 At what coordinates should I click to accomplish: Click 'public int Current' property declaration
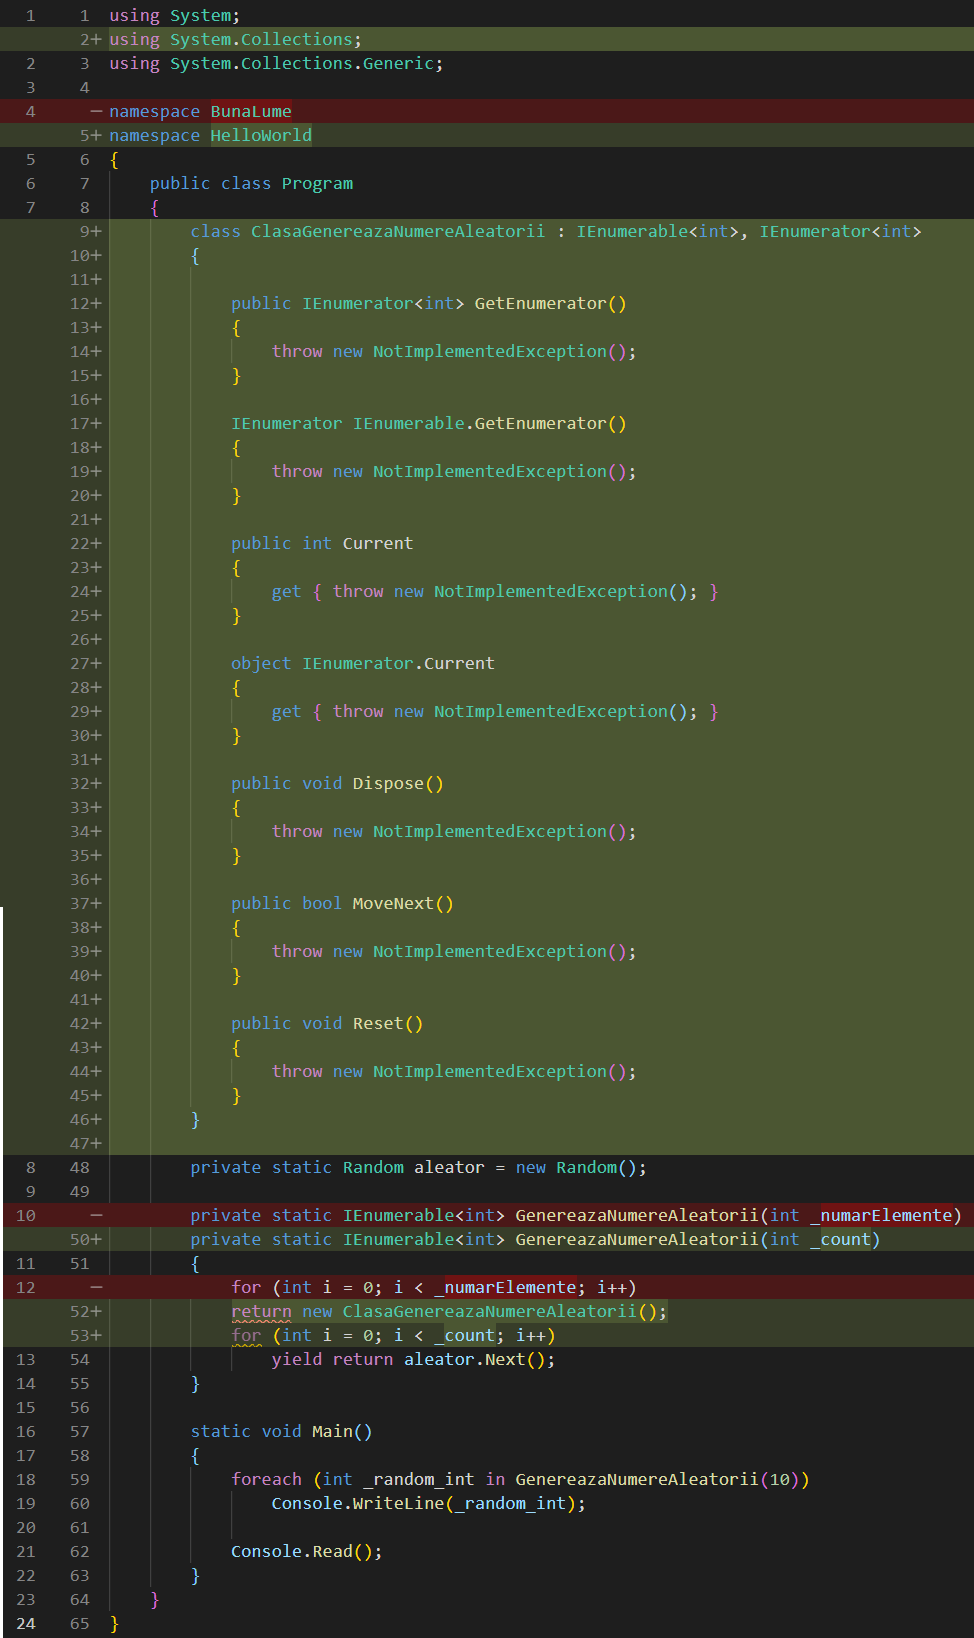[x=321, y=543]
